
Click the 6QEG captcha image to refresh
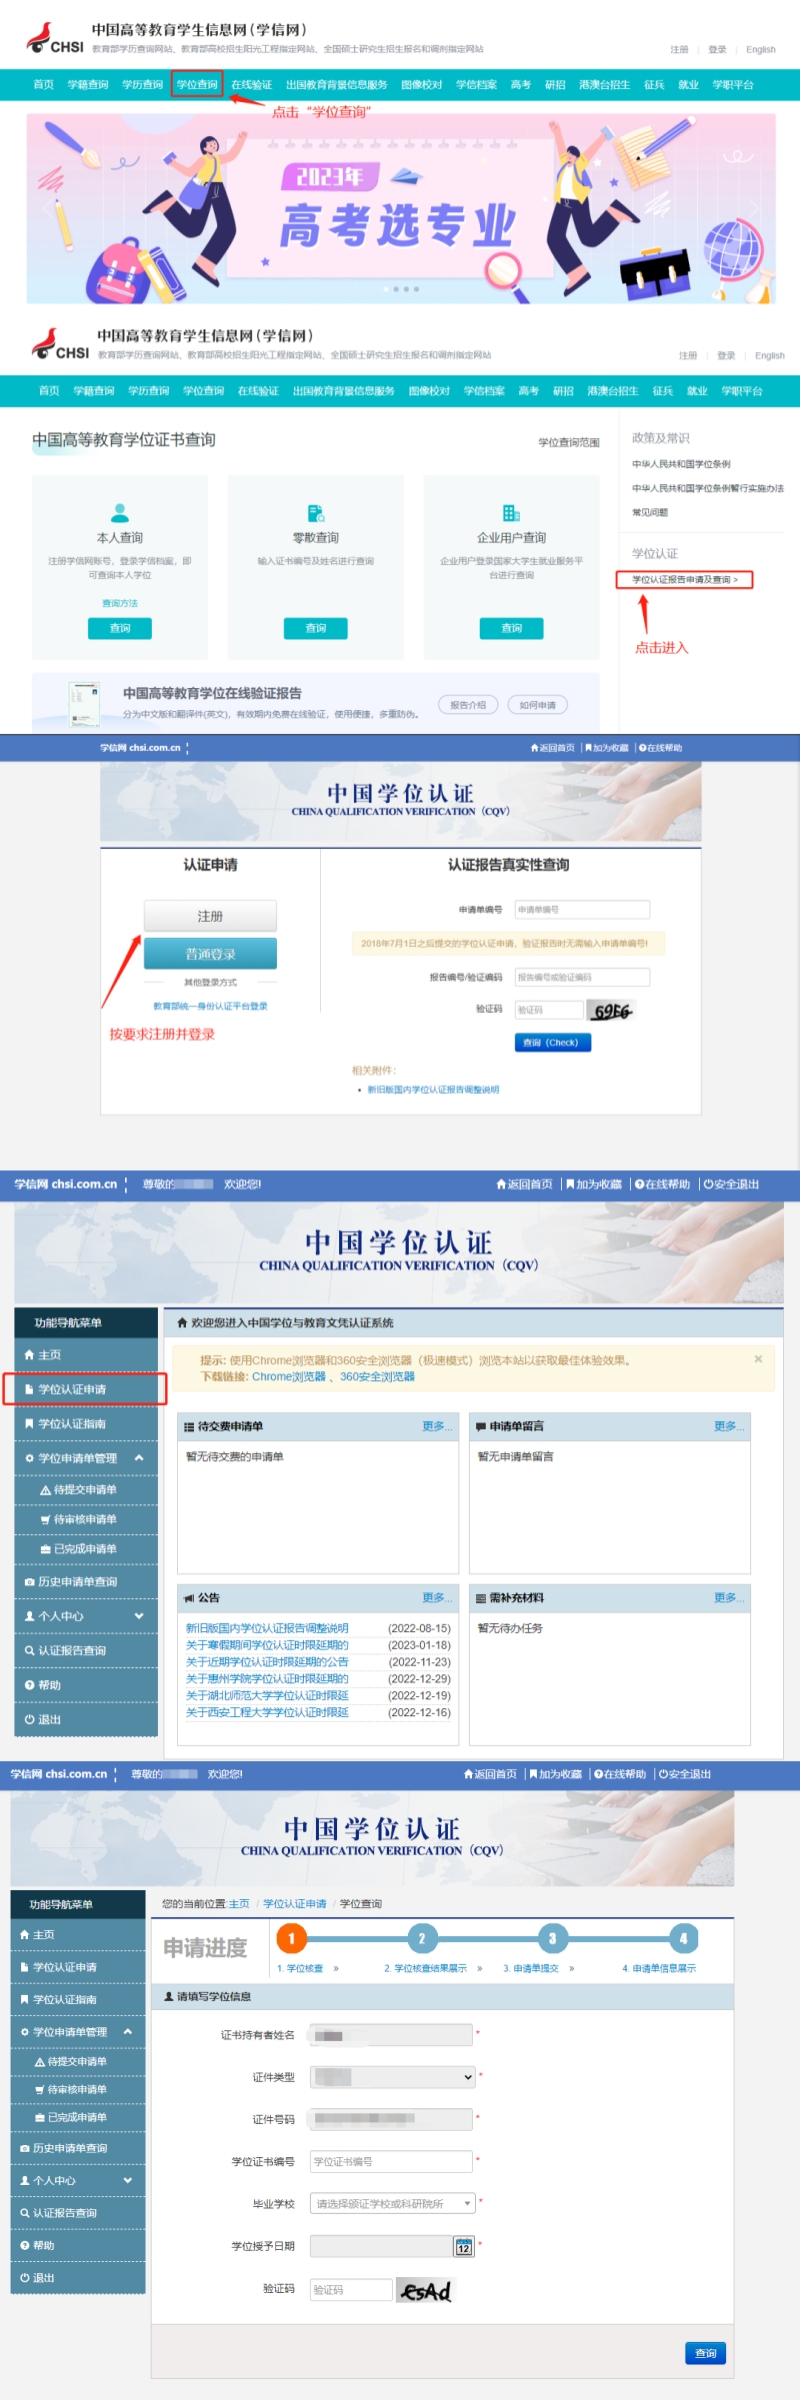coord(610,1011)
